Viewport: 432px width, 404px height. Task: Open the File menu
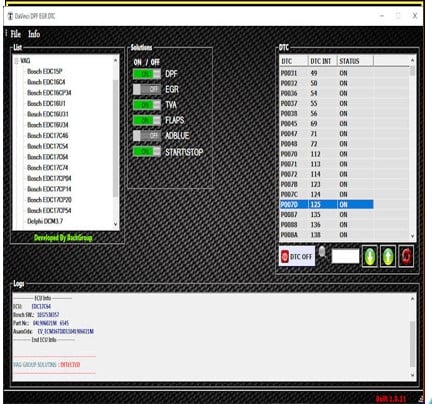pyautogui.click(x=16, y=34)
